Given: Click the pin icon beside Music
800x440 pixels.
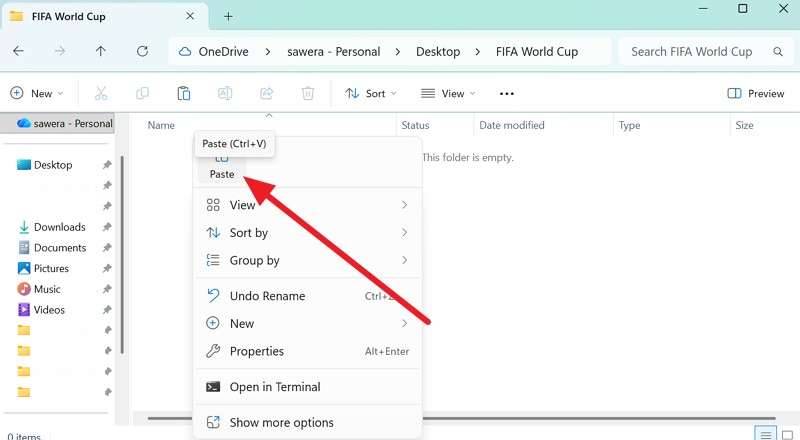Looking at the screenshot, I should click(107, 289).
